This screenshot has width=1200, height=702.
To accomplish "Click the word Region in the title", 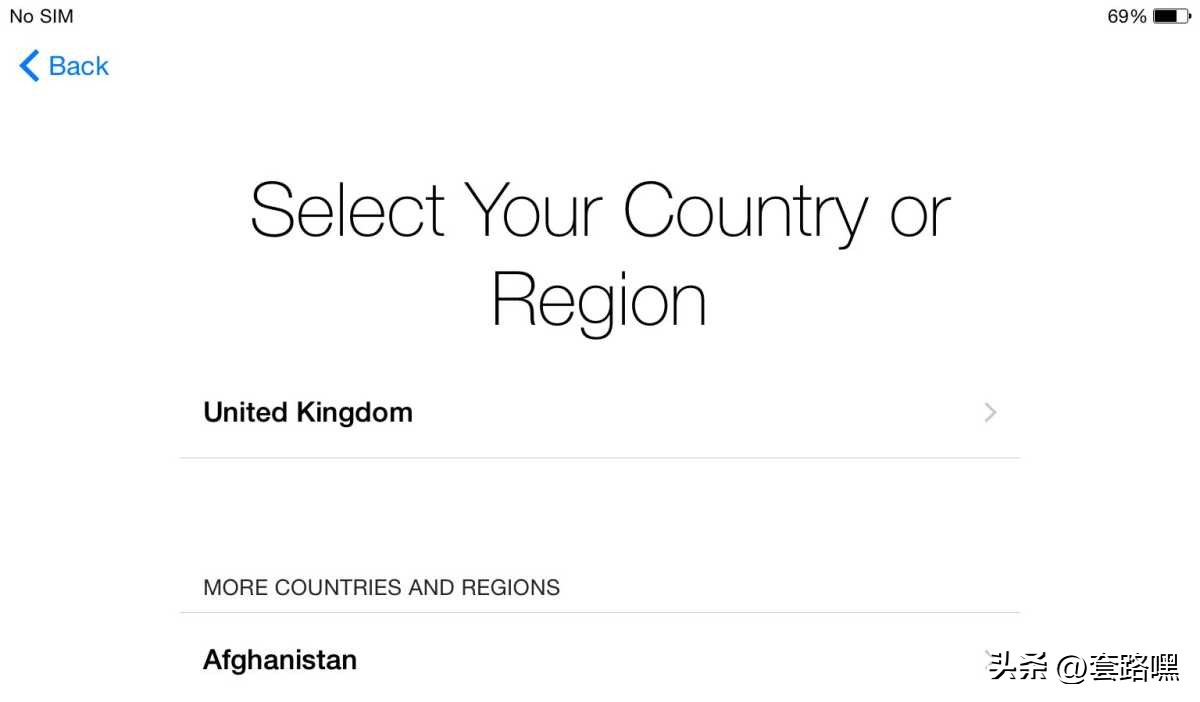I will [600, 302].
